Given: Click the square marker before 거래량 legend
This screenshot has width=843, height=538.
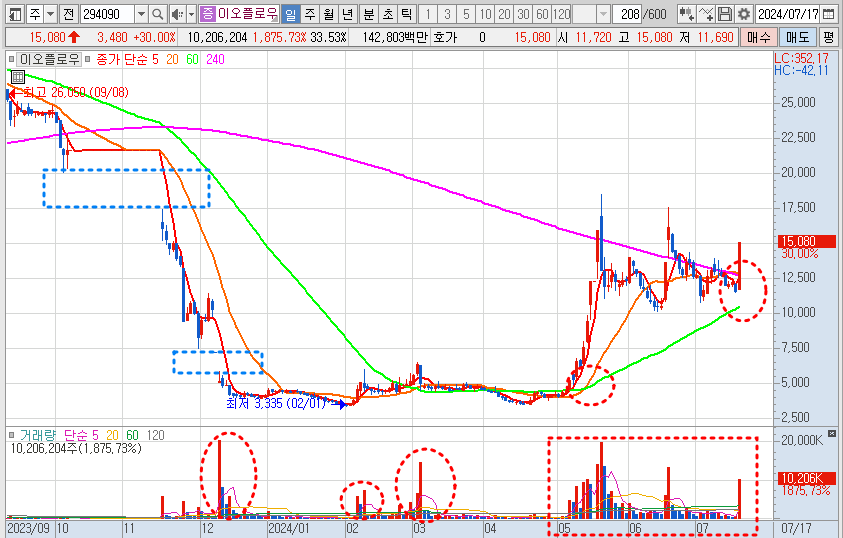Looking at the screenshot, I should click(12, 435).
